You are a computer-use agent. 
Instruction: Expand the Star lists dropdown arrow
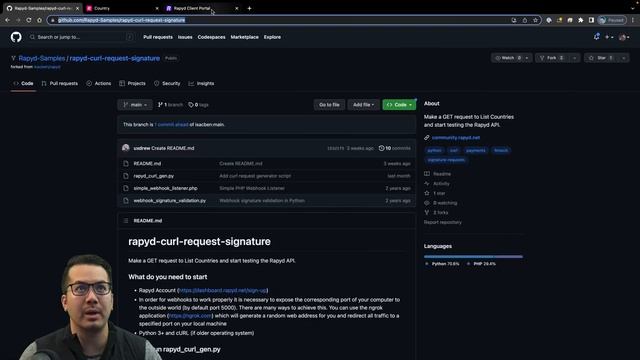[x=624, y=58]
